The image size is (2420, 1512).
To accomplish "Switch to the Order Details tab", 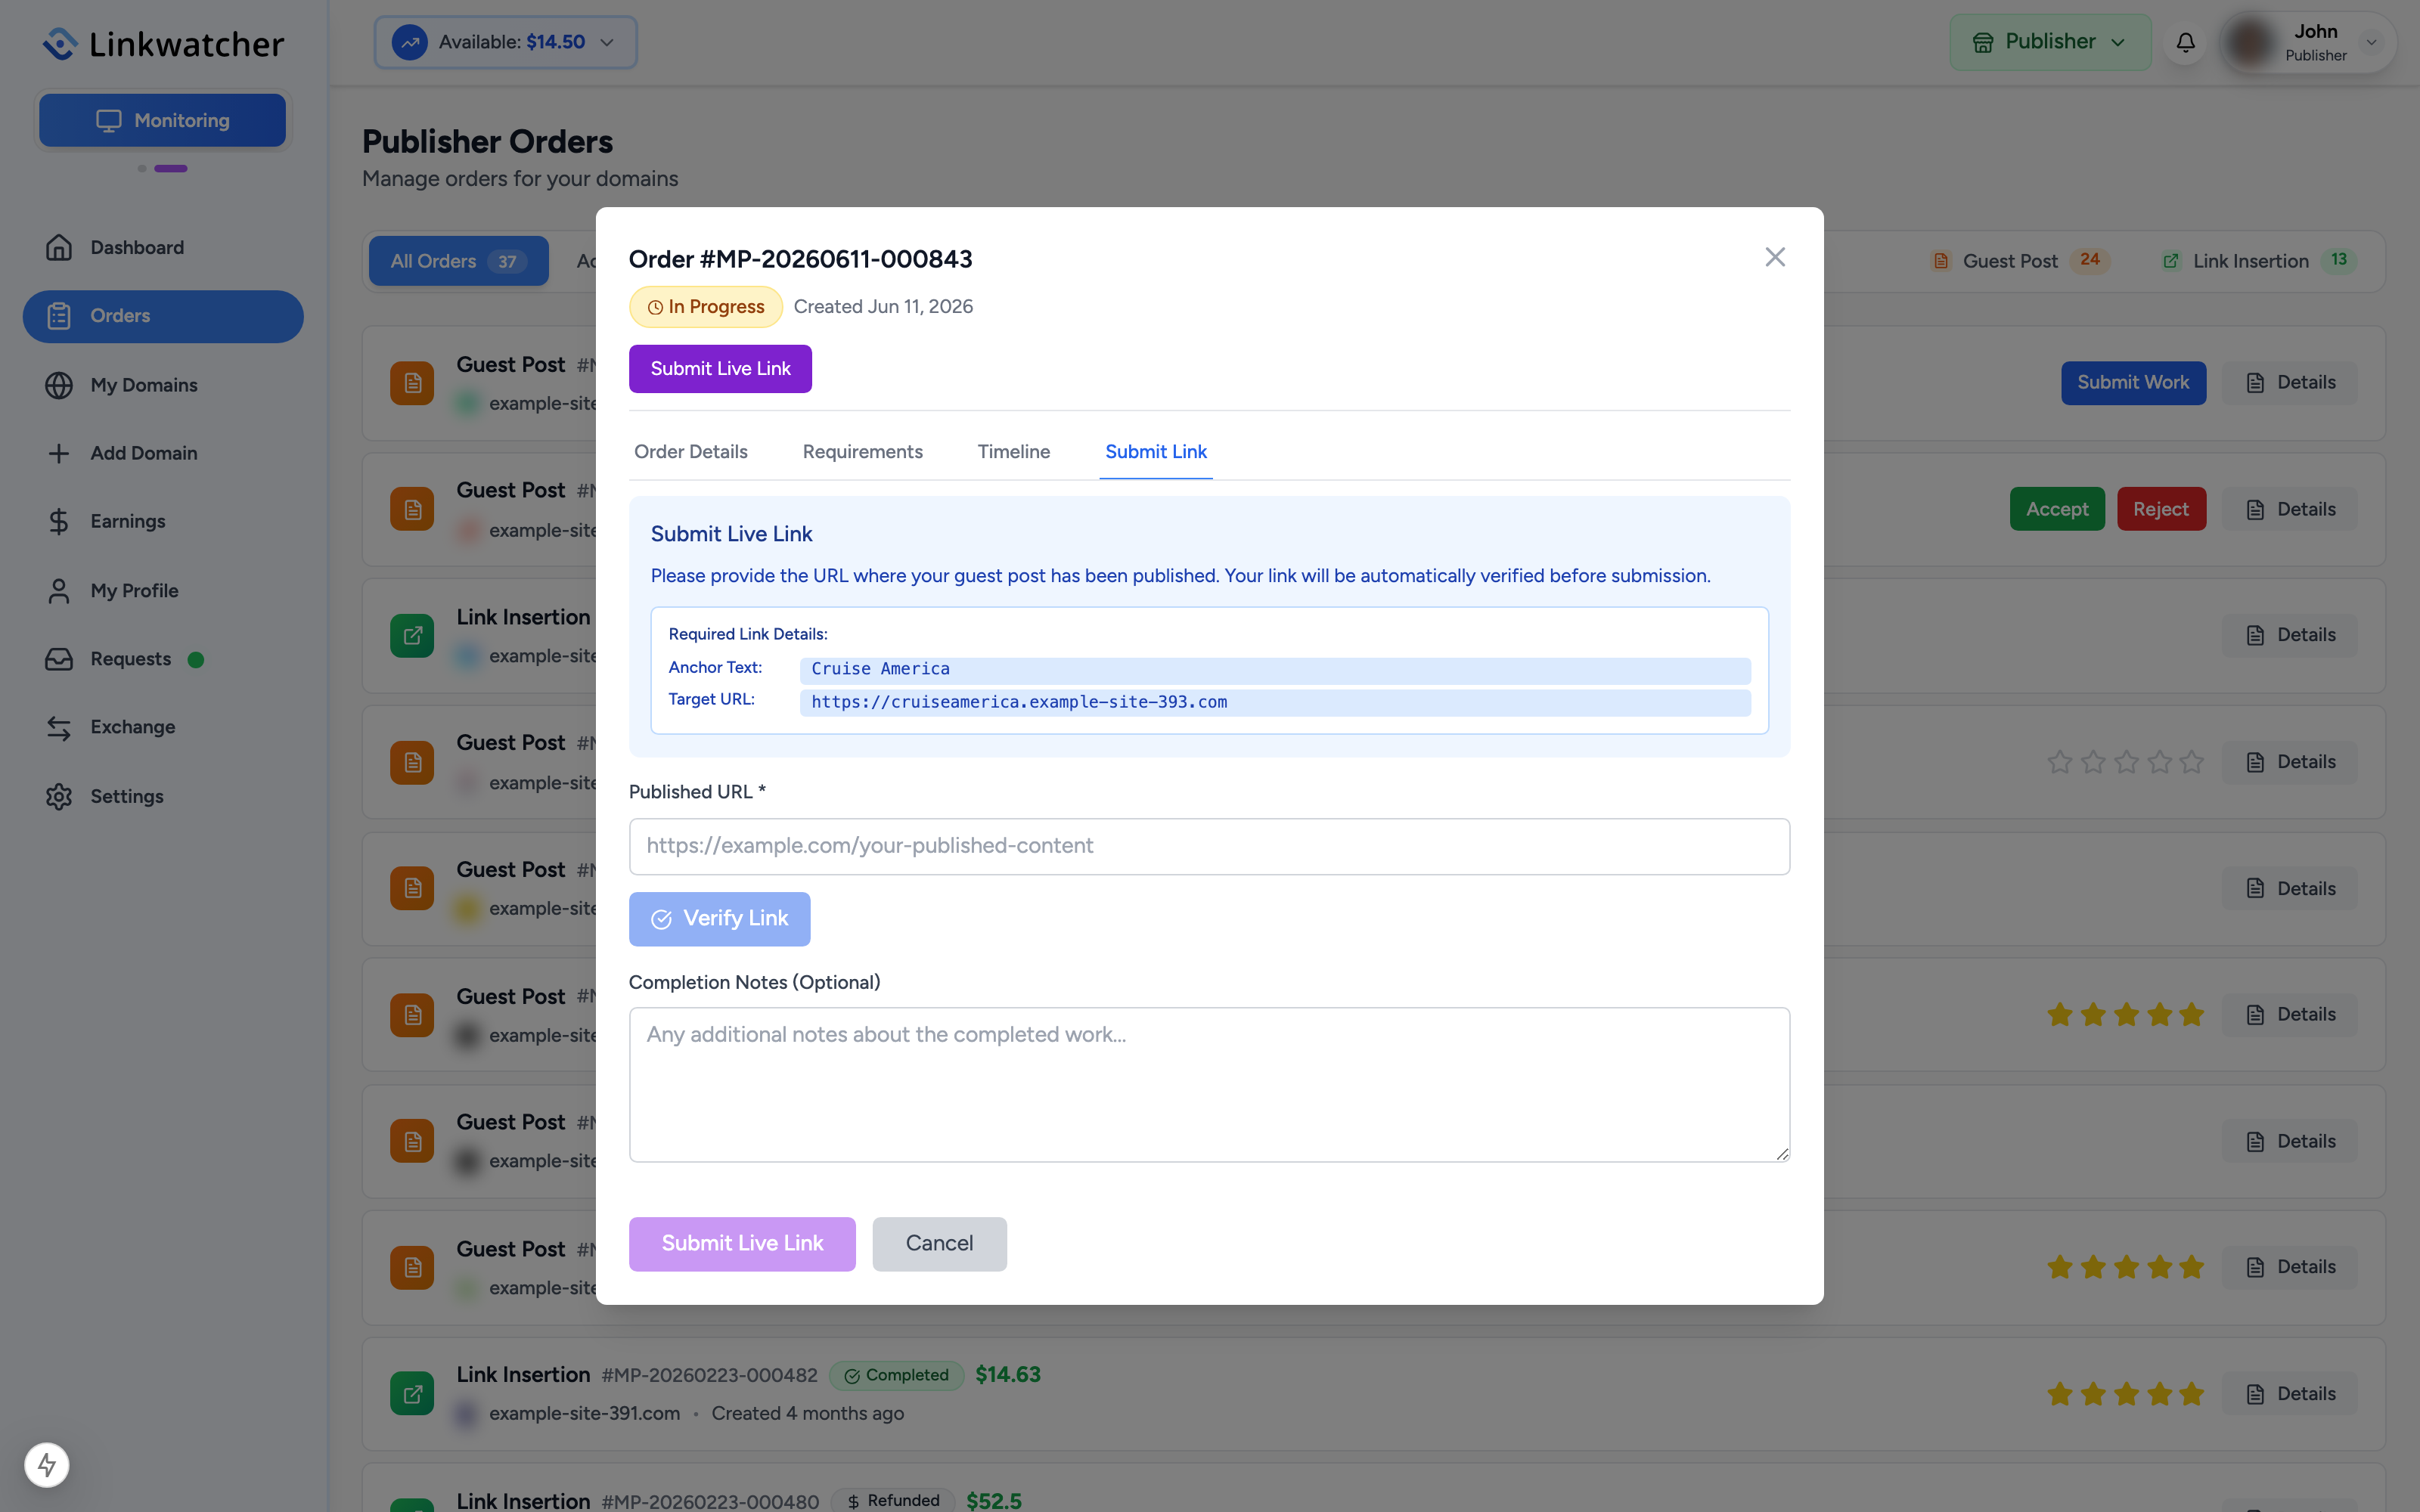I will click(691, 452).
